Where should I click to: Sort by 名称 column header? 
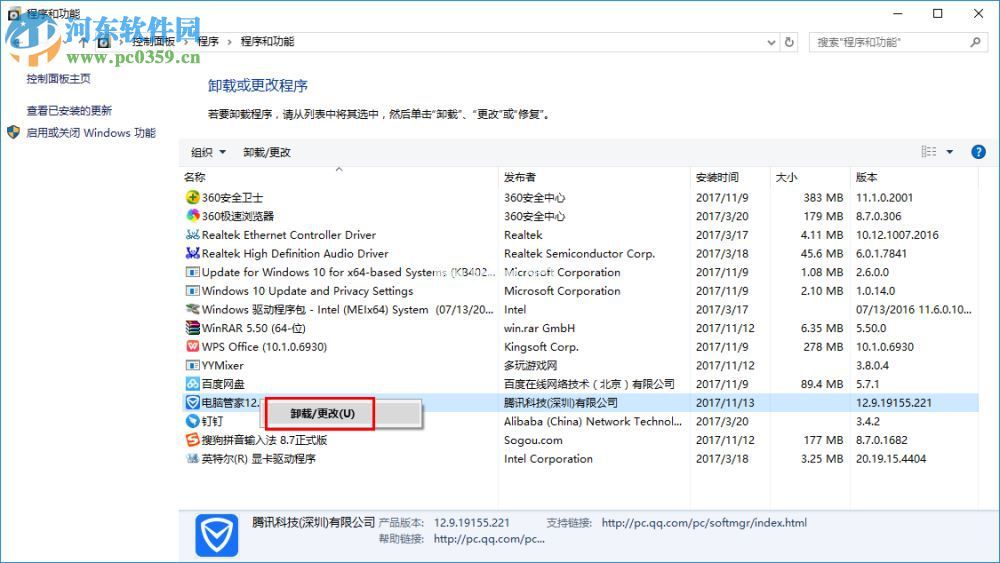pyautogui.click(x=195, y=177)
